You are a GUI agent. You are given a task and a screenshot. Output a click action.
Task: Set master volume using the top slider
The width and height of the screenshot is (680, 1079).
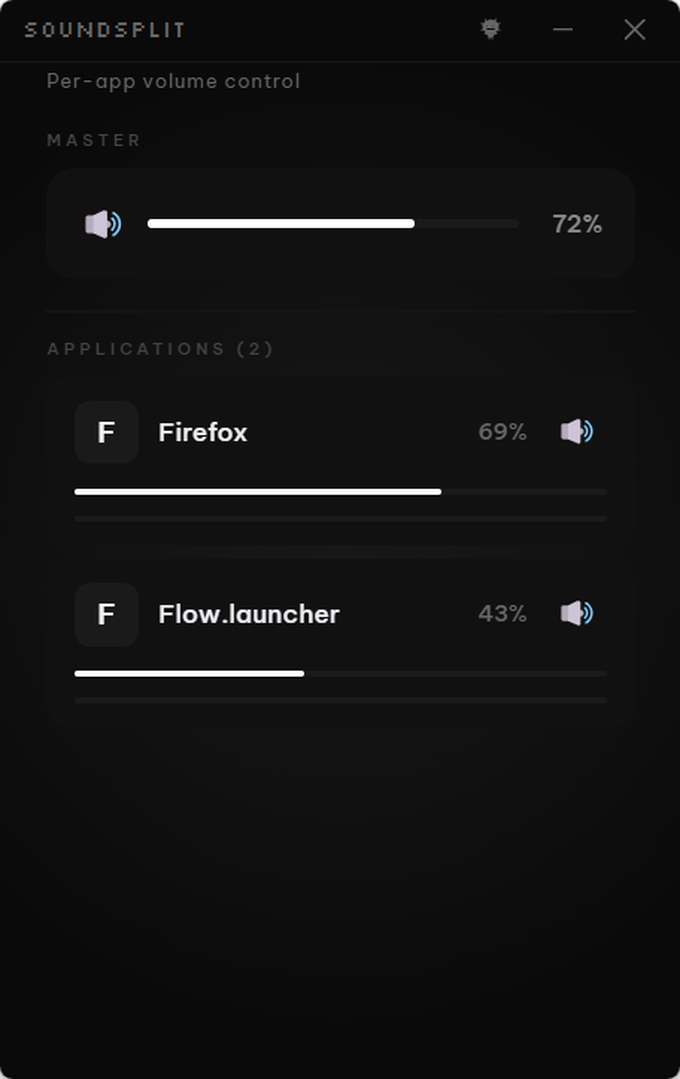tap(333, 223)
